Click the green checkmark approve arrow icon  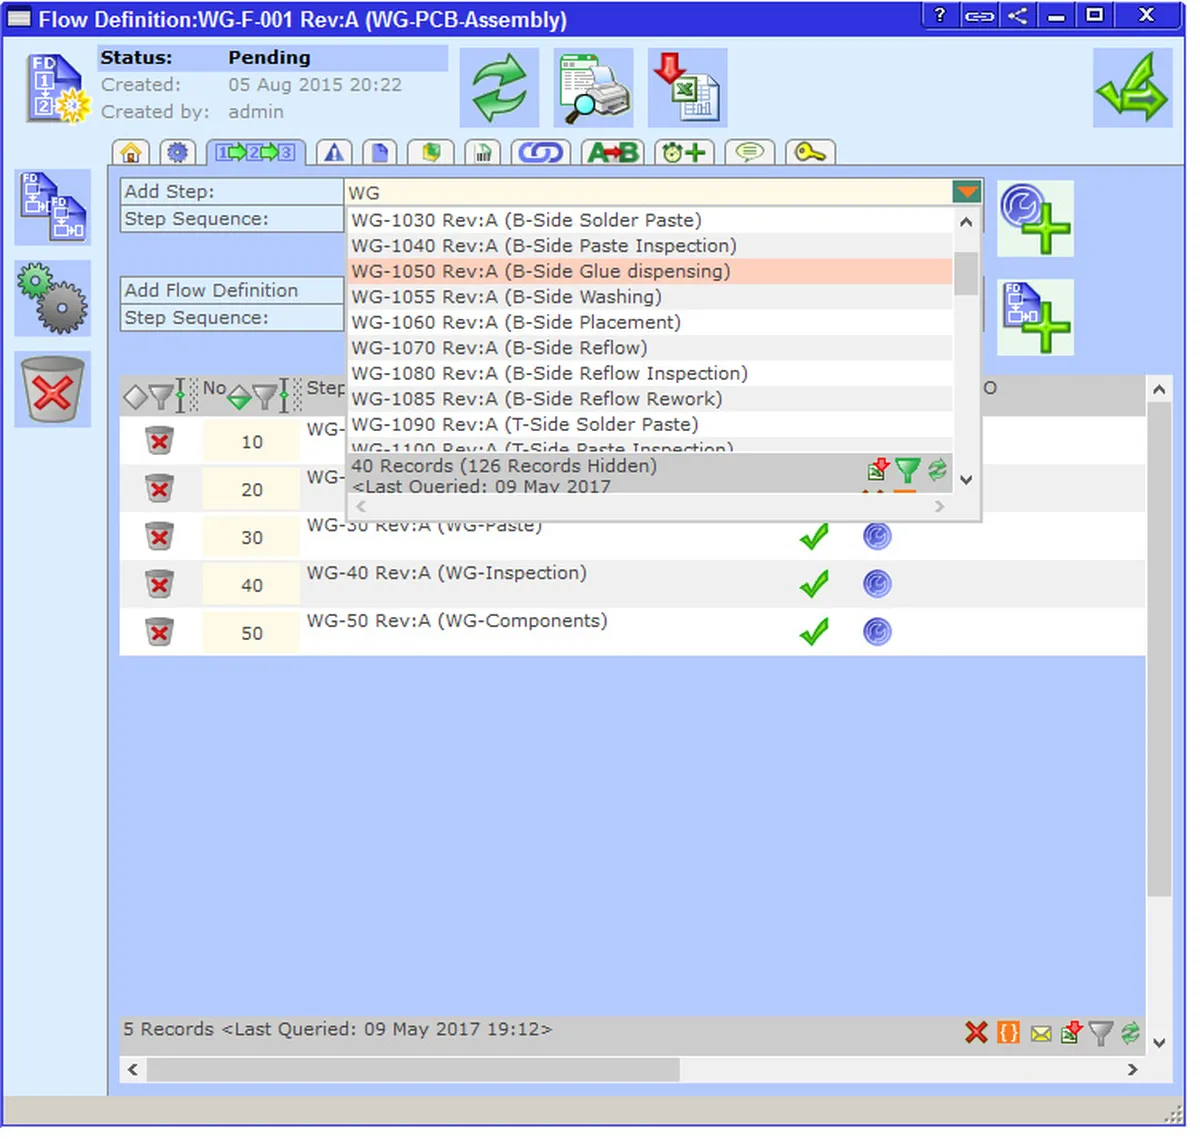coord(1132,88)
